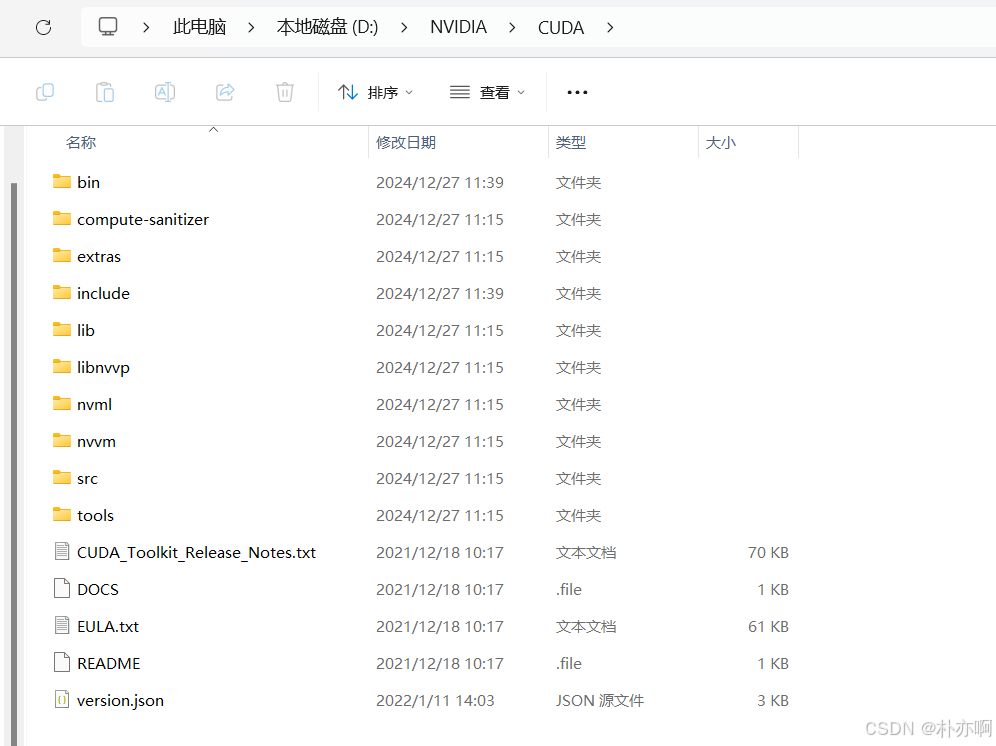
Task: Open the 查看 view dropdown
Action: [488, 92]
